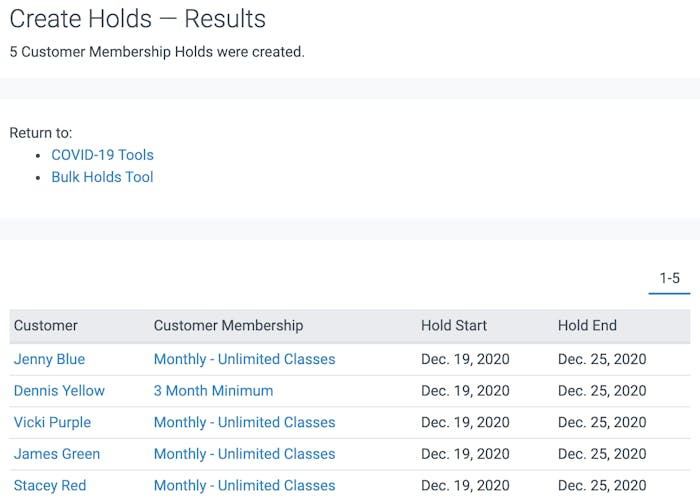Open Stacey Red's Monthly - Unlimited Classes membership

pos(244,485)
